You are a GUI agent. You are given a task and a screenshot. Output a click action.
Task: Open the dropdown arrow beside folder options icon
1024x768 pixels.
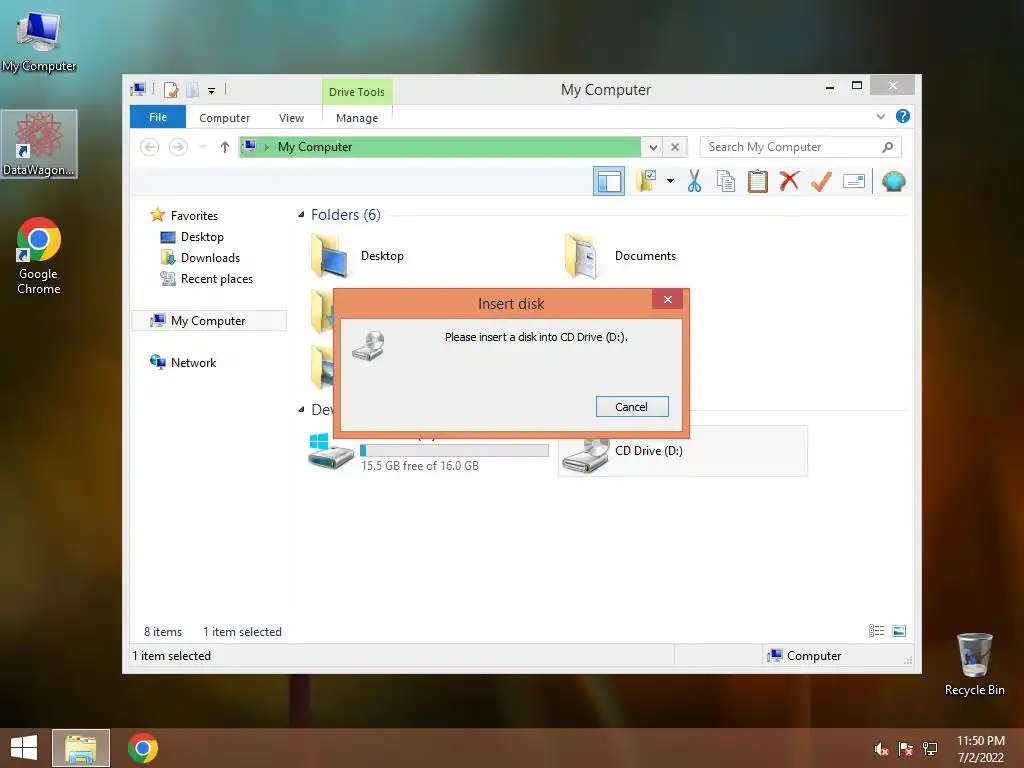(670, 181)
